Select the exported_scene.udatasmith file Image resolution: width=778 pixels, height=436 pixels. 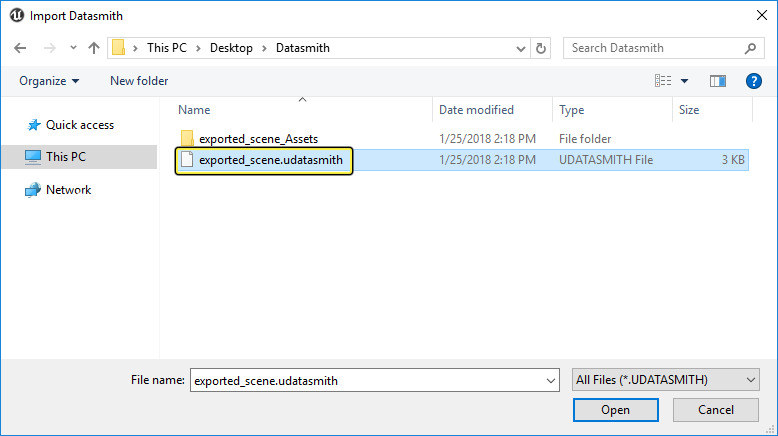(271, 160)
